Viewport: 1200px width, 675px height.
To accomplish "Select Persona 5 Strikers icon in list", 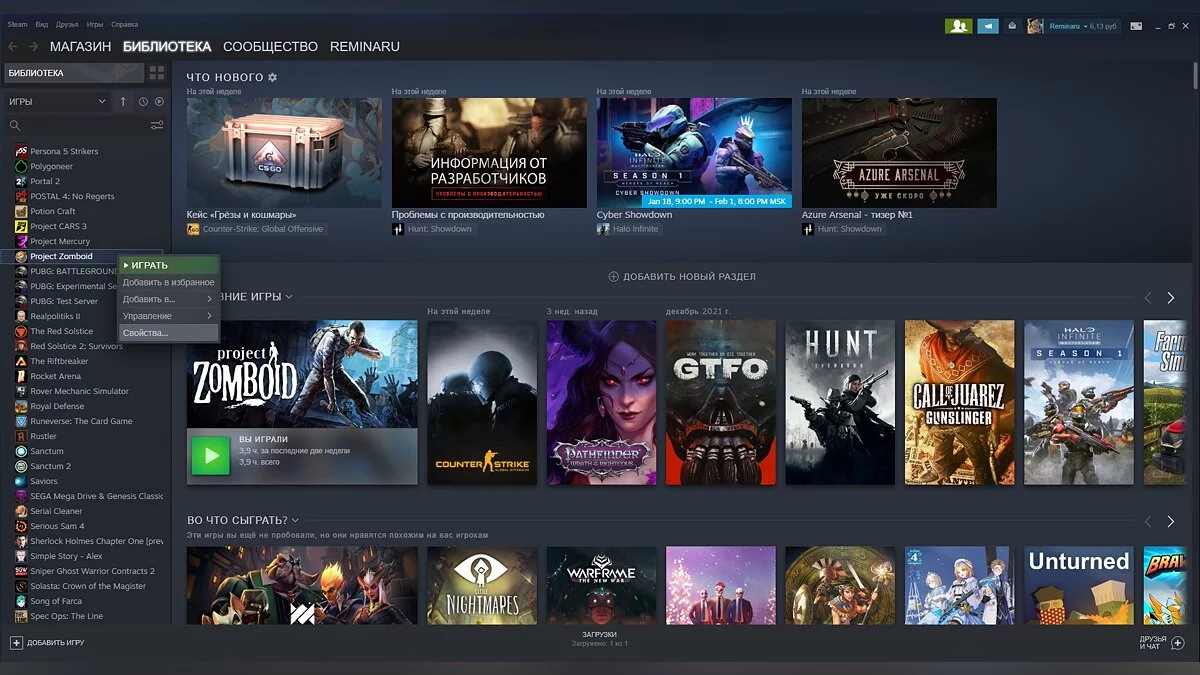I will (21, 151).
